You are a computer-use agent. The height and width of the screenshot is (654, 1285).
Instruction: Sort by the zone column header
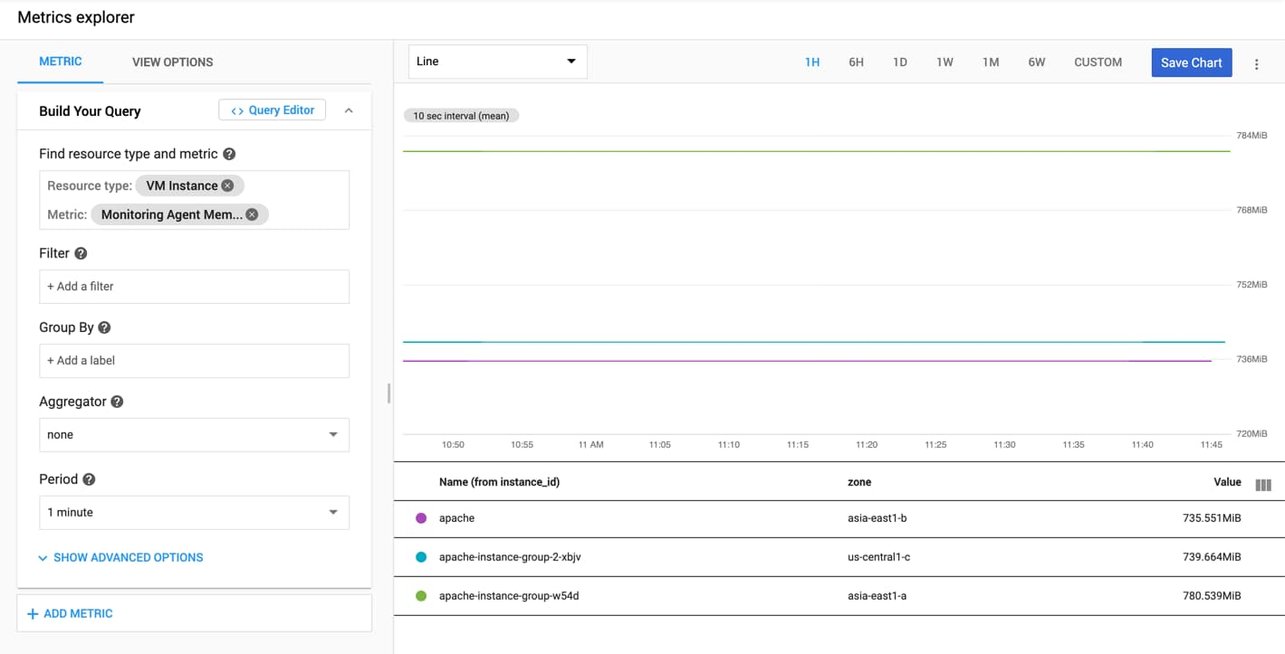click(859, 482)
